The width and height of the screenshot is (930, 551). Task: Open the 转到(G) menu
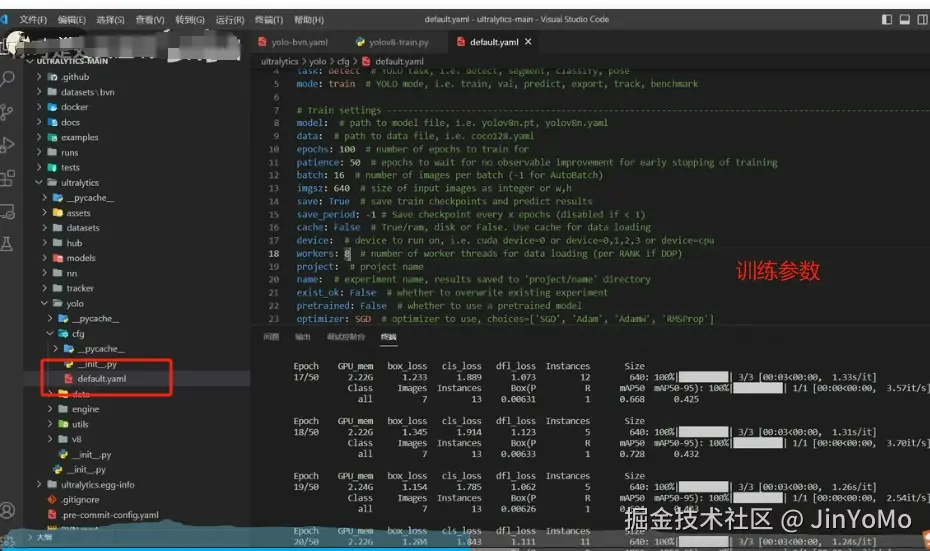190,20
